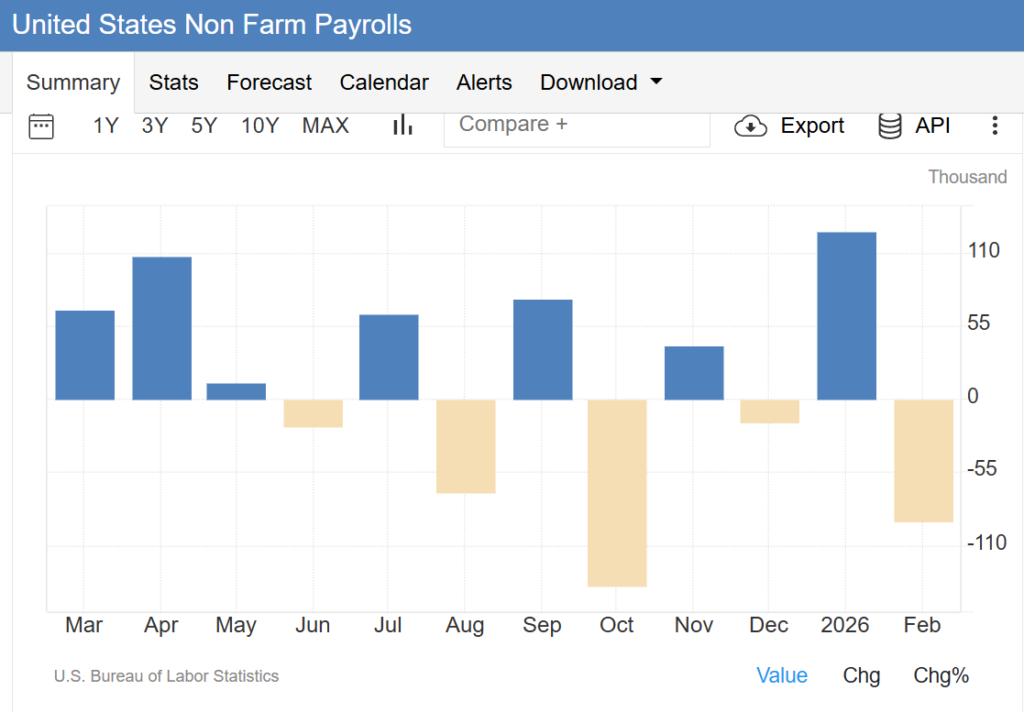This screenshot has width=1024, height=712.
Task: Click the cloud Export download icon
Action: 750,126
